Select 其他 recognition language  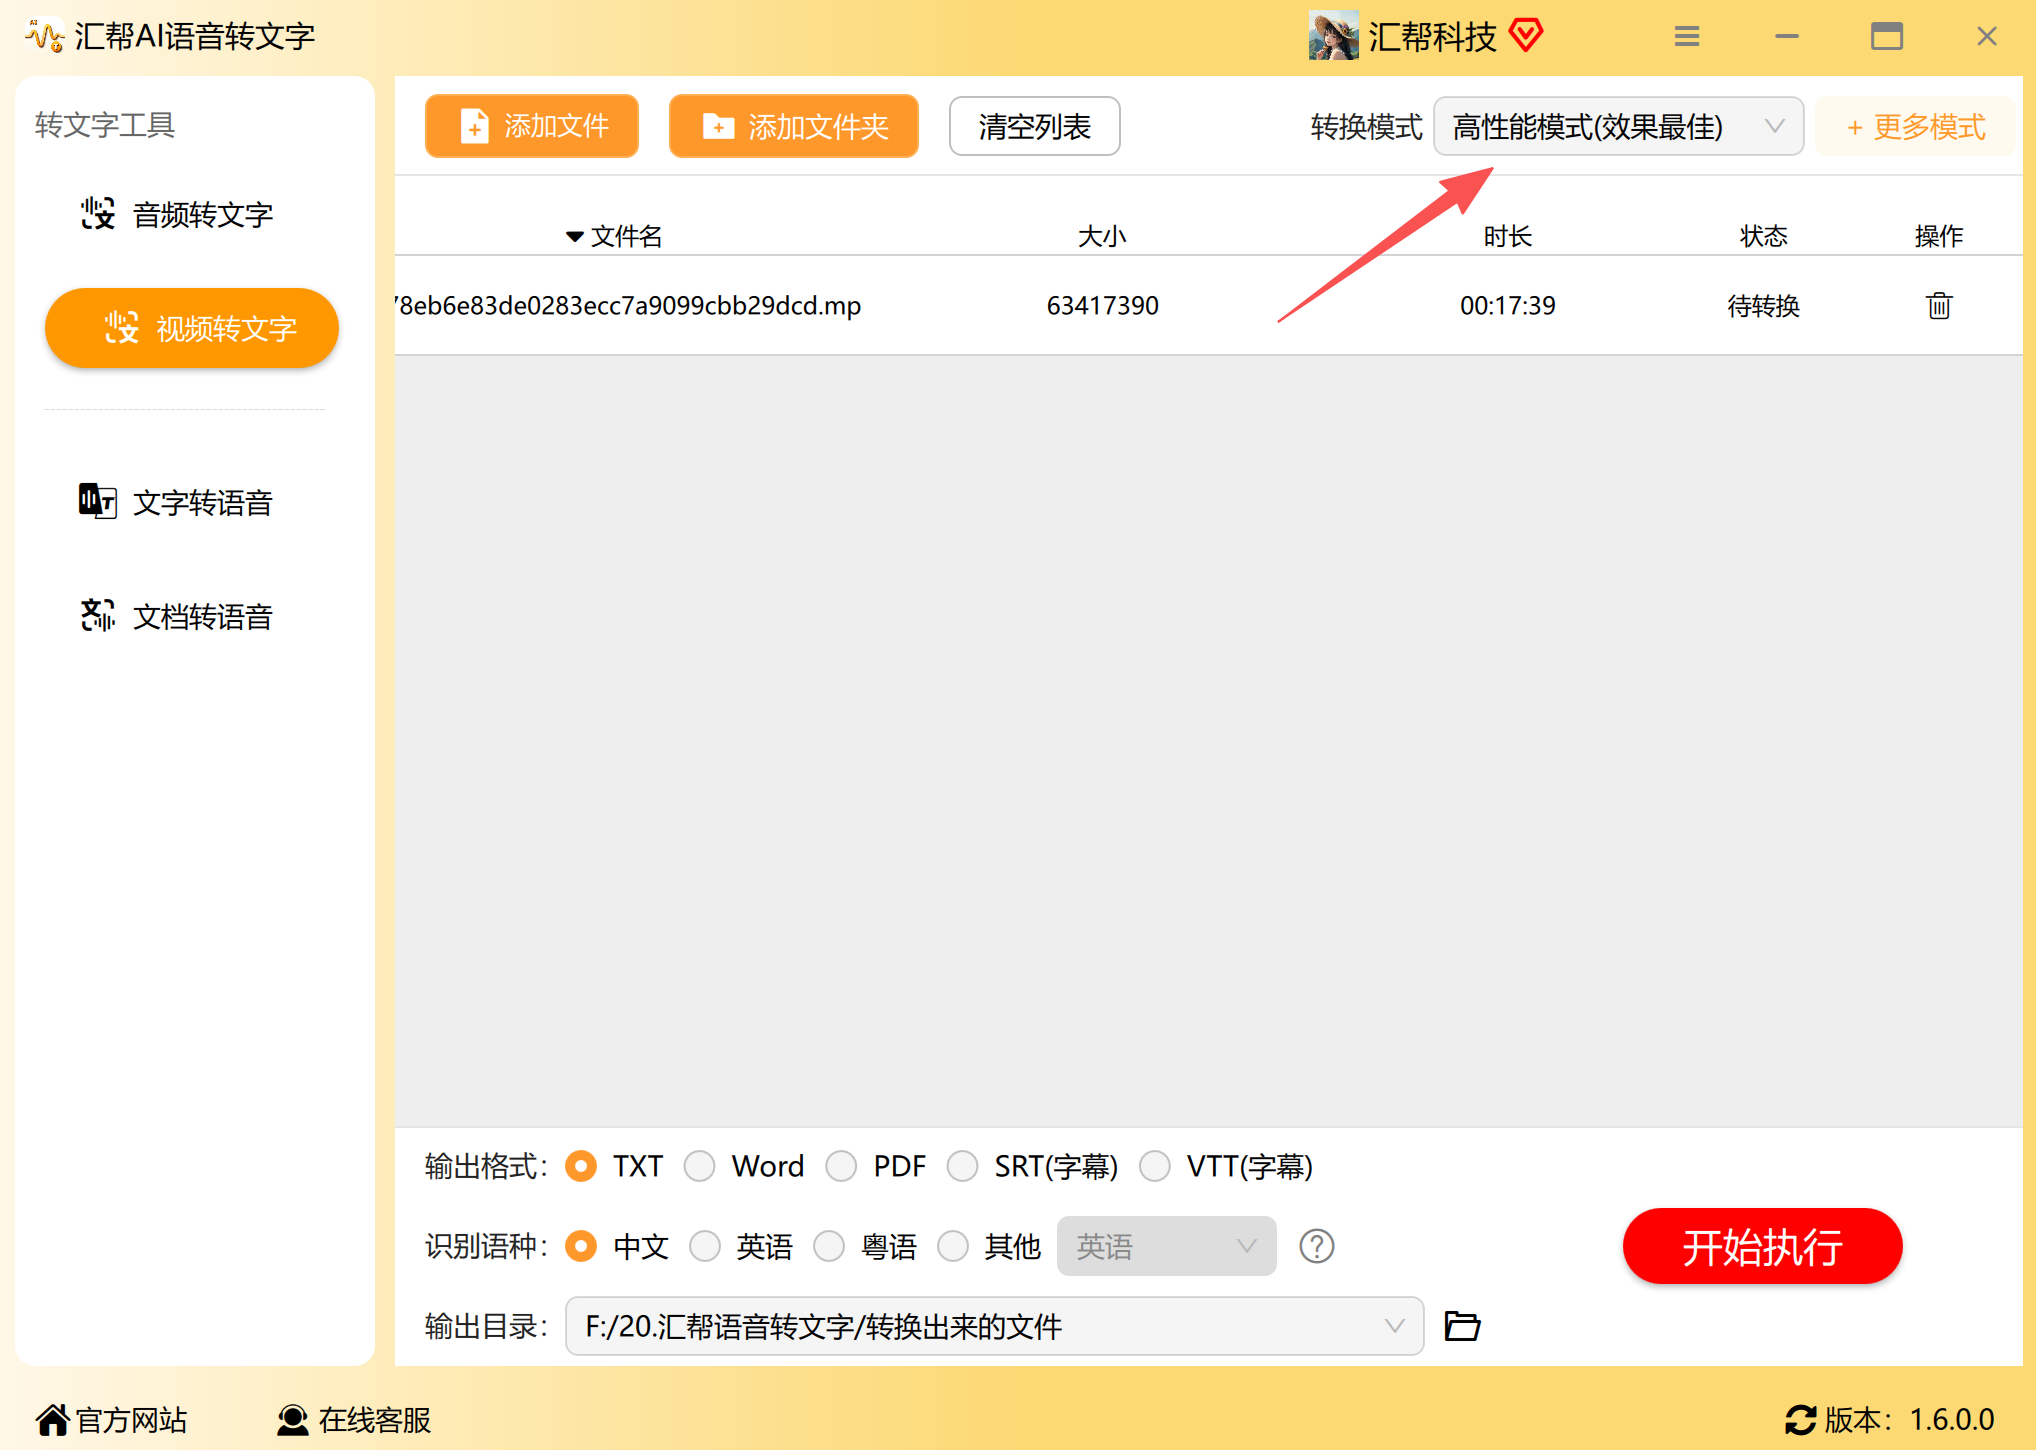tap(989, 1246)
